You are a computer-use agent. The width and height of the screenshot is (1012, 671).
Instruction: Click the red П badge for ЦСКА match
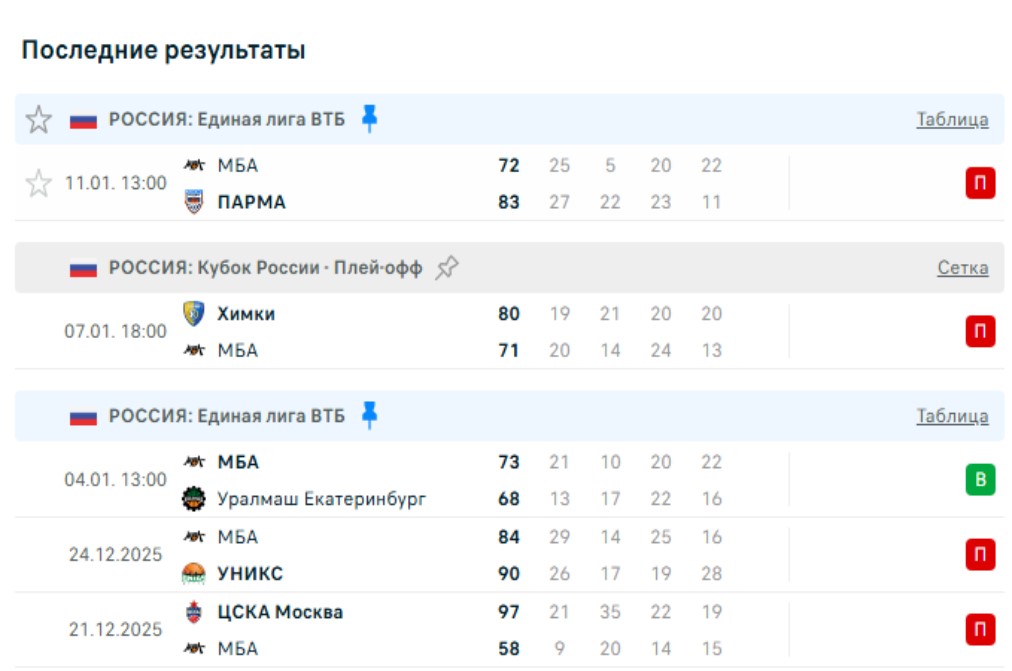980,629
